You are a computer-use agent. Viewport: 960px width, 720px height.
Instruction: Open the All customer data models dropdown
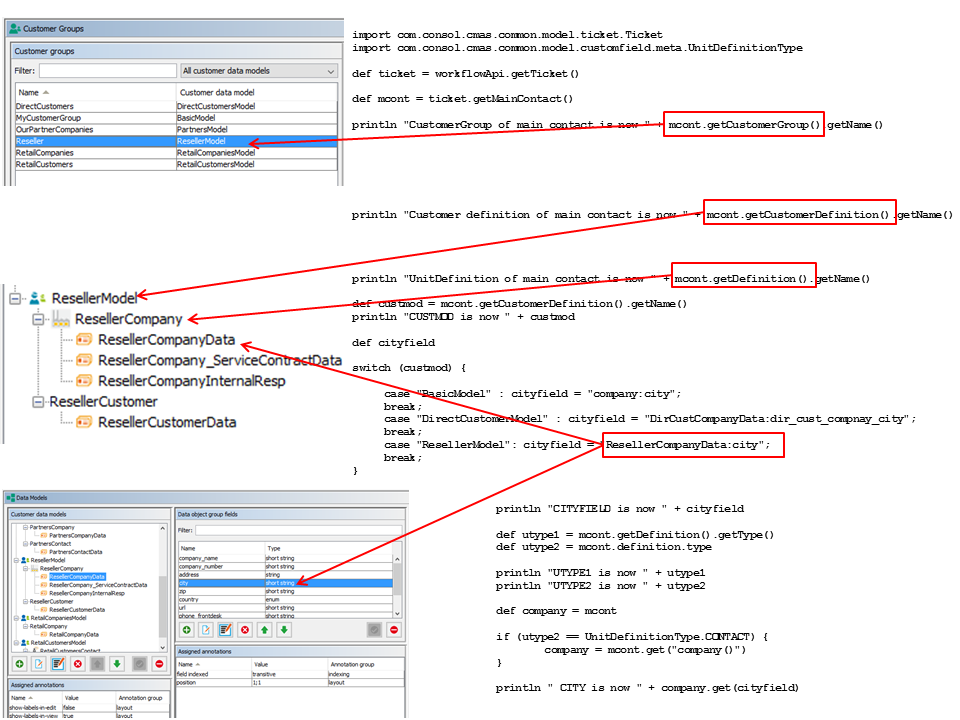257,71
